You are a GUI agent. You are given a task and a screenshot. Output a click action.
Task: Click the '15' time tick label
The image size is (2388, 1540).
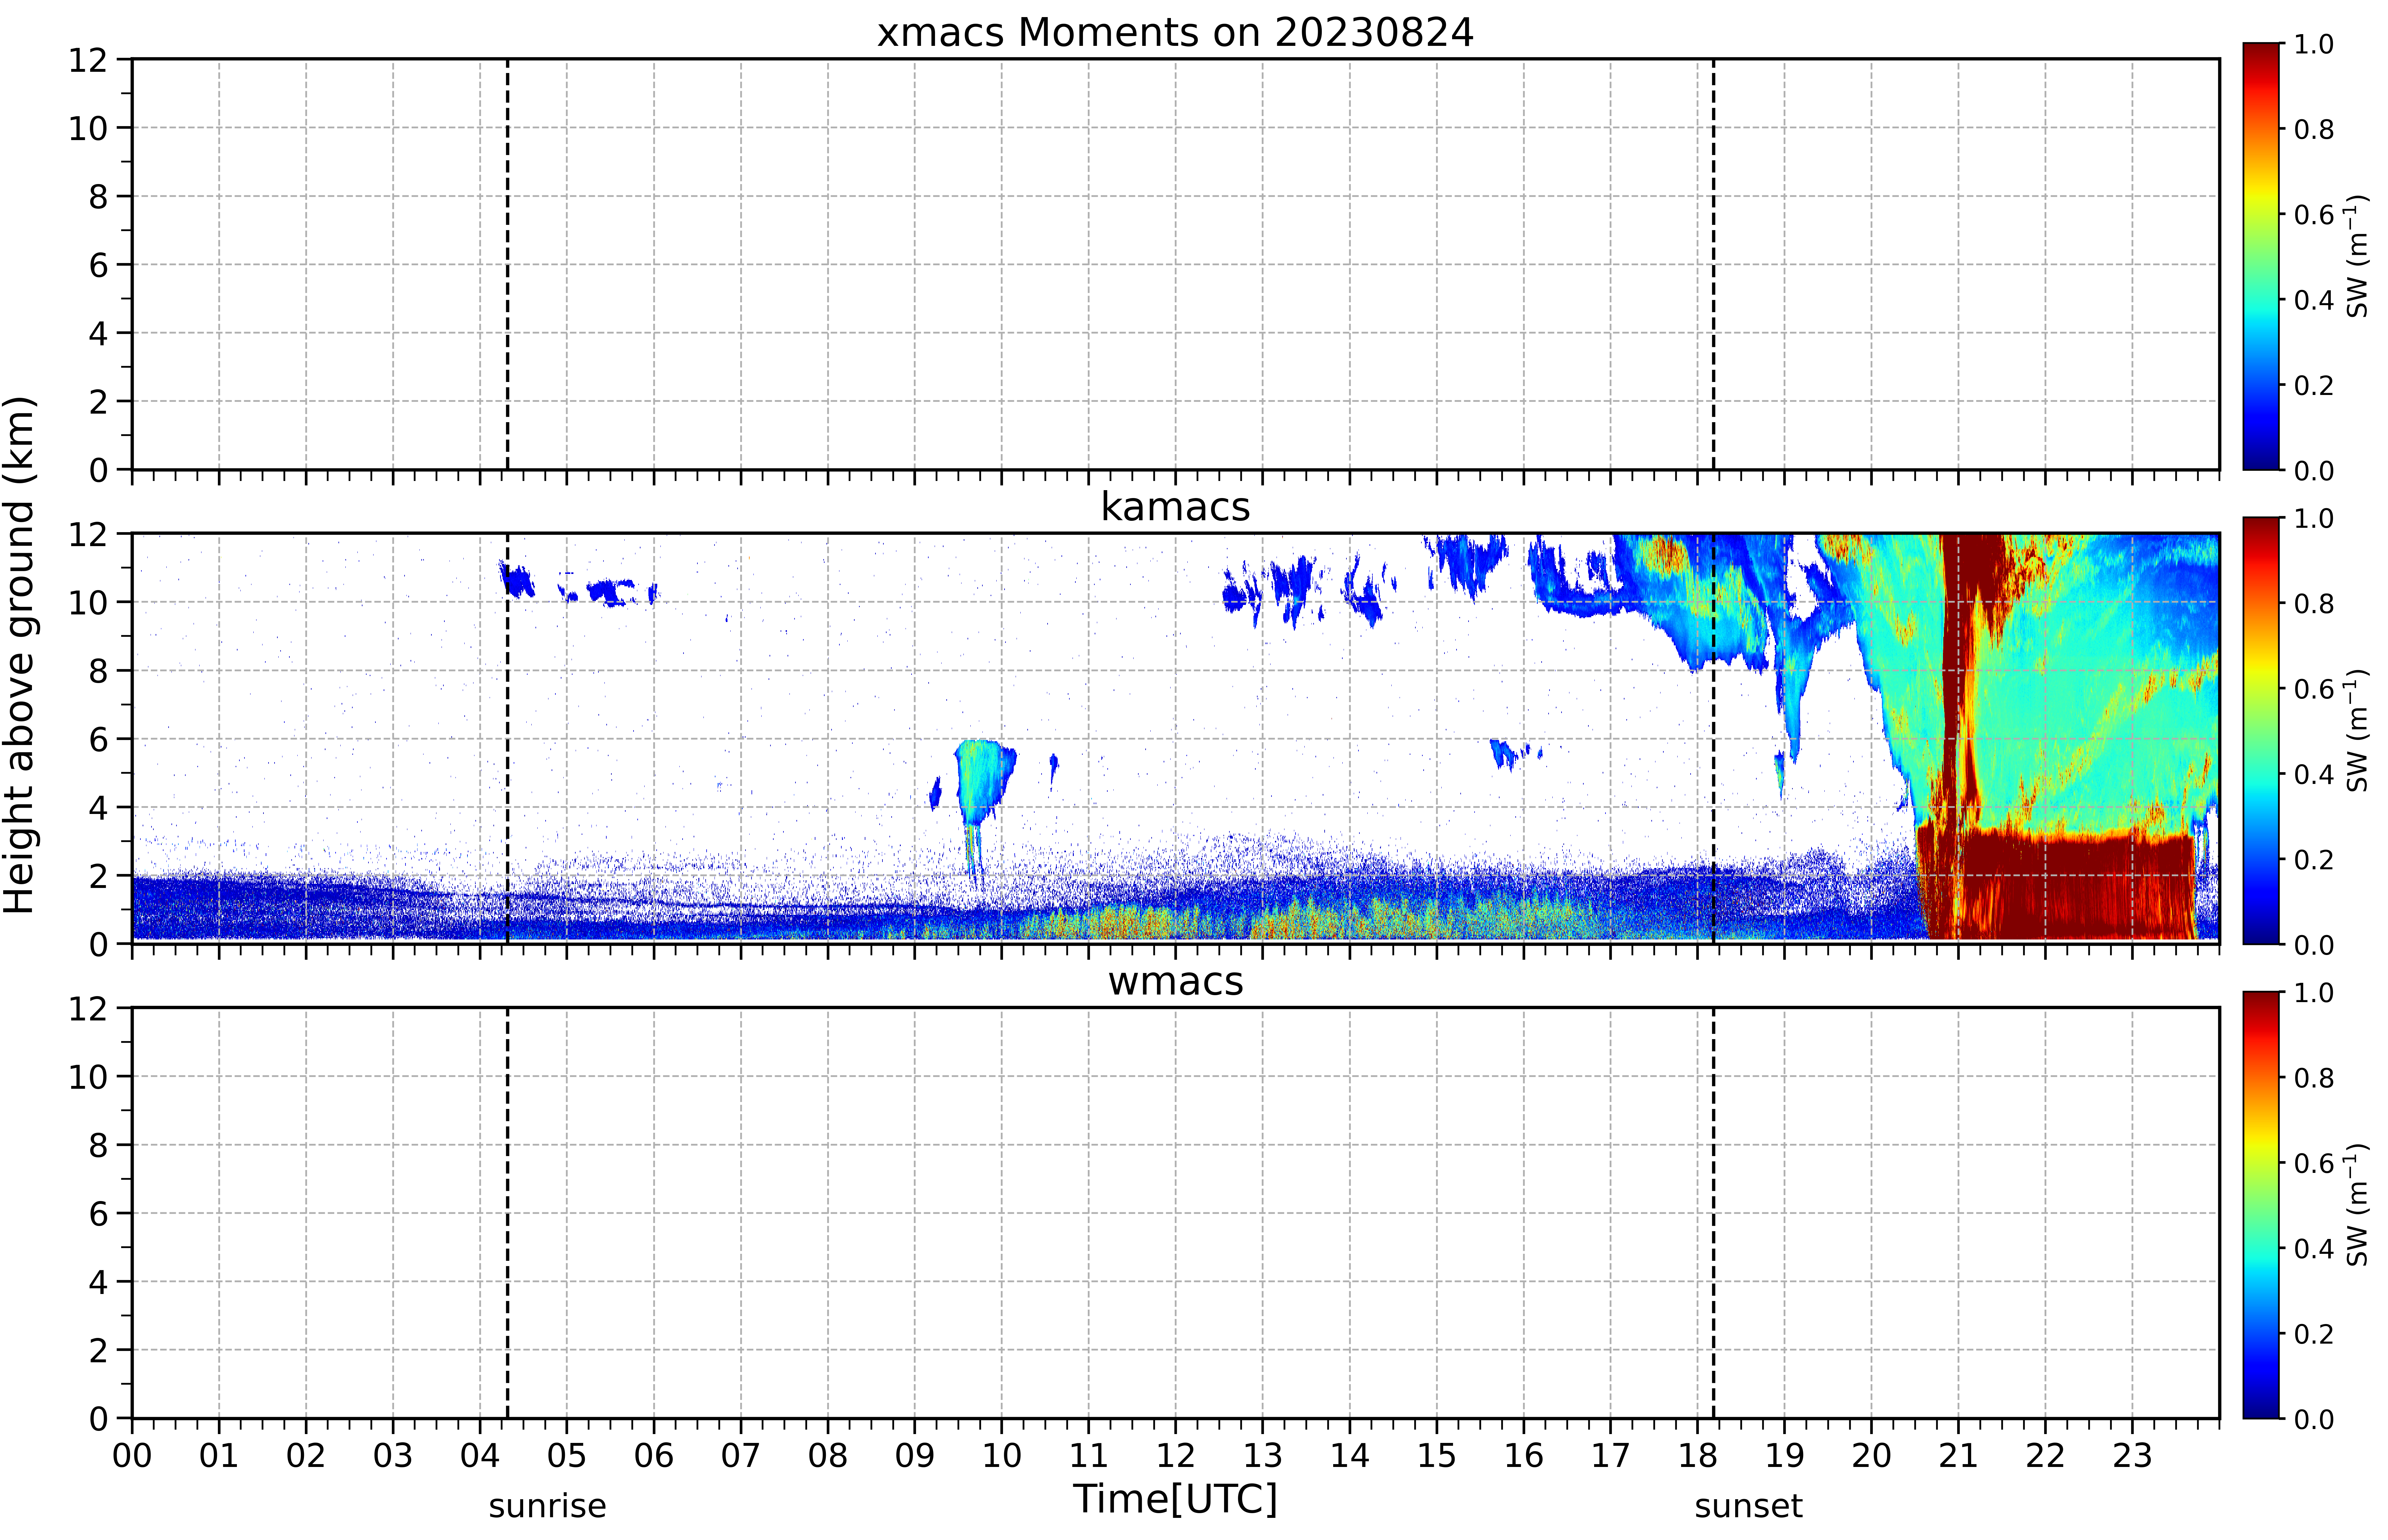[x=1437, y=1456]
